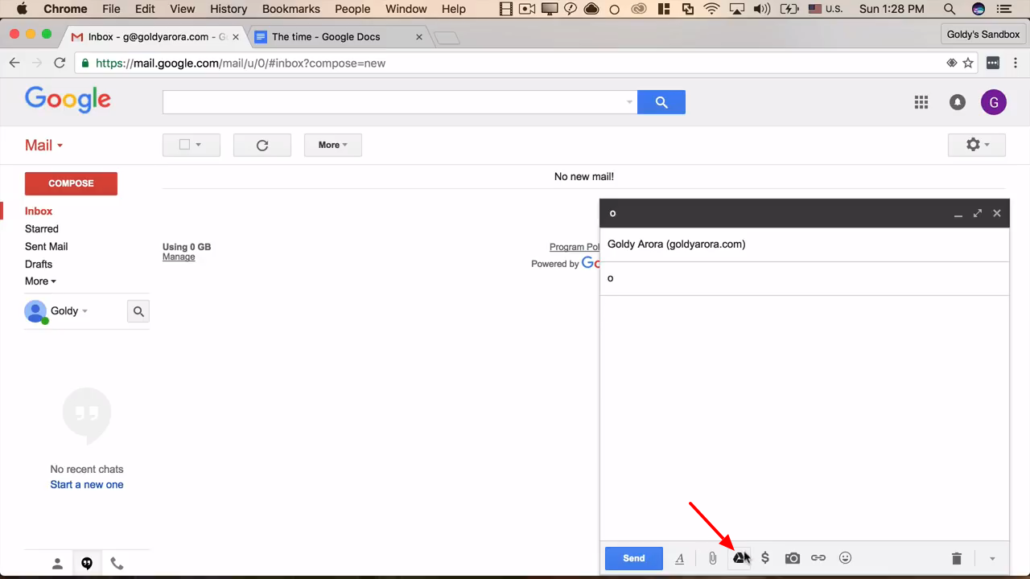The width and height of the screenshot is (1030, 579).
Task: Click Start a new one chat link
Action: pyautogui.click(x=87, y=485)
